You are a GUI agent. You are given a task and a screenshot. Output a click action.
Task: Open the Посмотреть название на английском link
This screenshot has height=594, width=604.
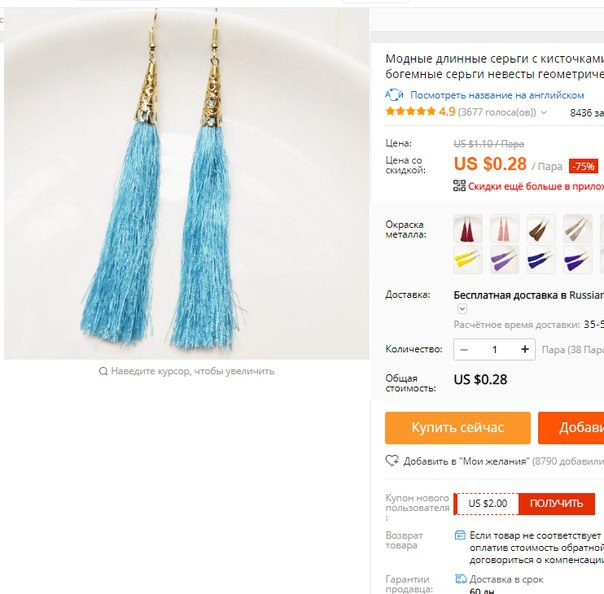[x=497, y=95]
